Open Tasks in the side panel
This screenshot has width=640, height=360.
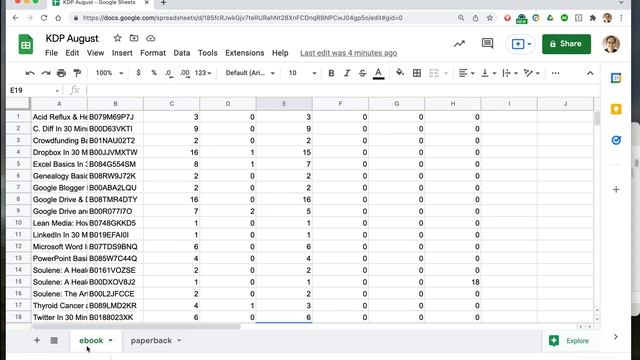(616, 140)
